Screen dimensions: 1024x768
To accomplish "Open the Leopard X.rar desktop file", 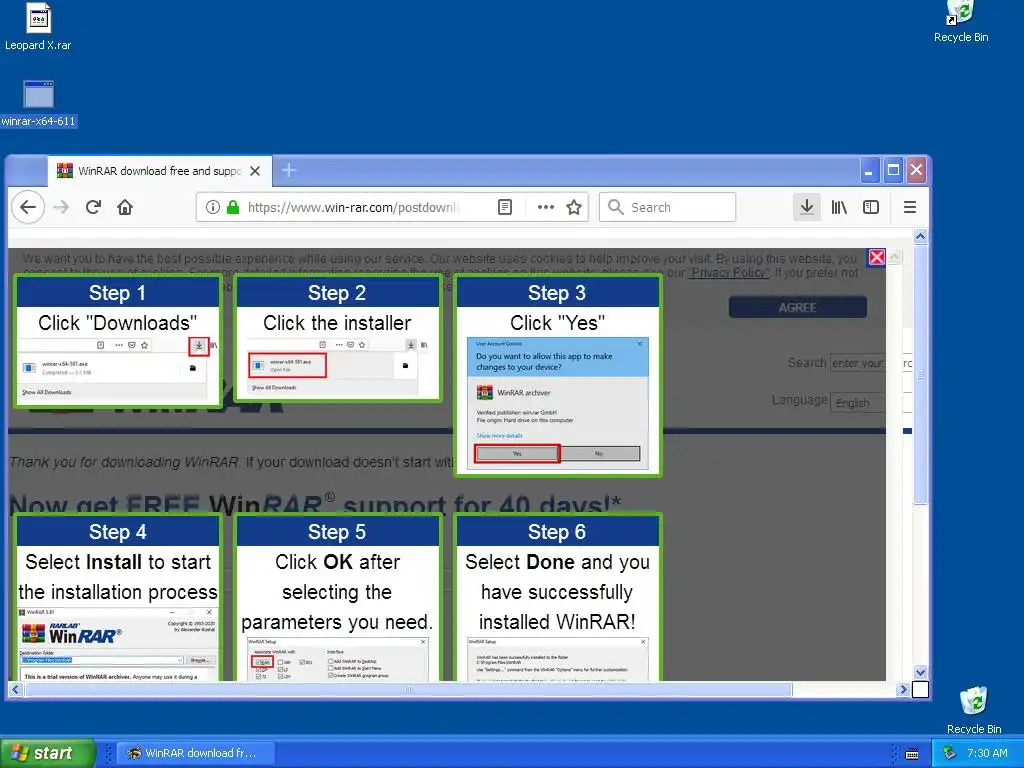I will [38, 27].
